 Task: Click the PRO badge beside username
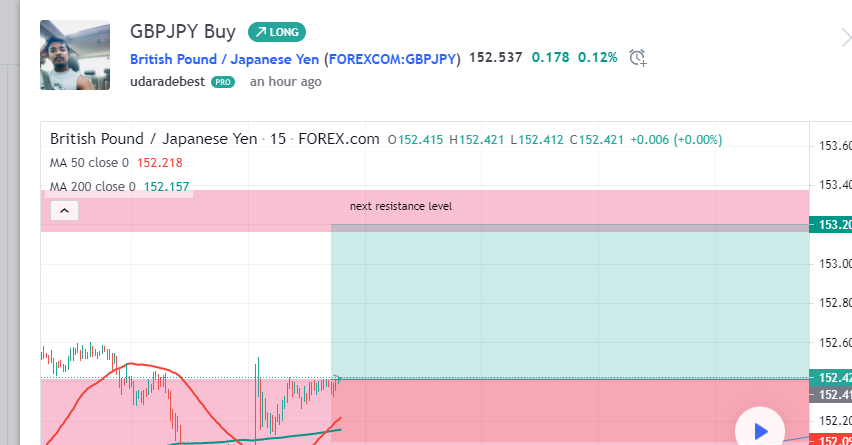click(222, 82)
